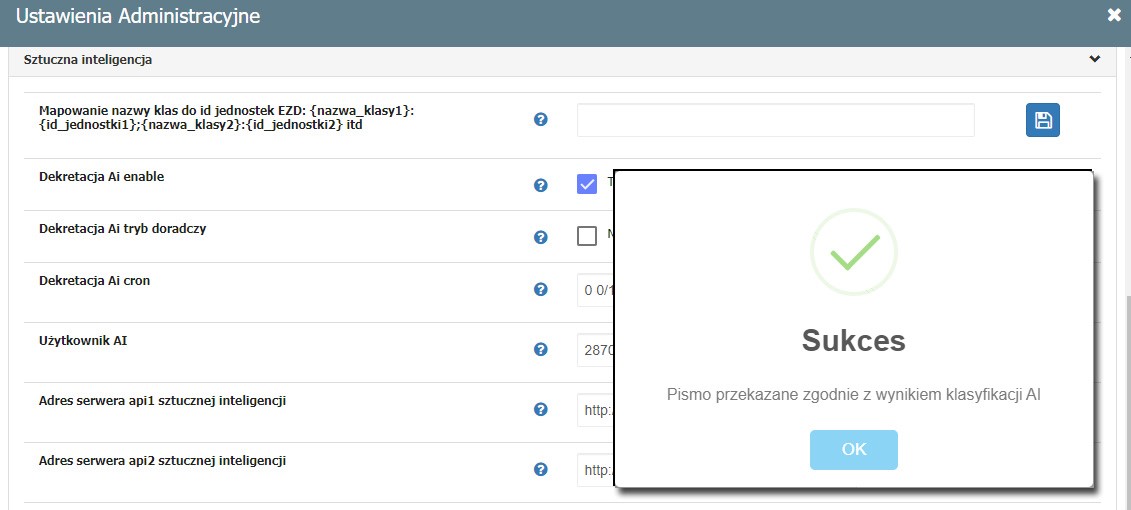The image size is (1131, 510).
Task: Close the Ustawienia Administracyjne window
Action: coord(1114,15)
